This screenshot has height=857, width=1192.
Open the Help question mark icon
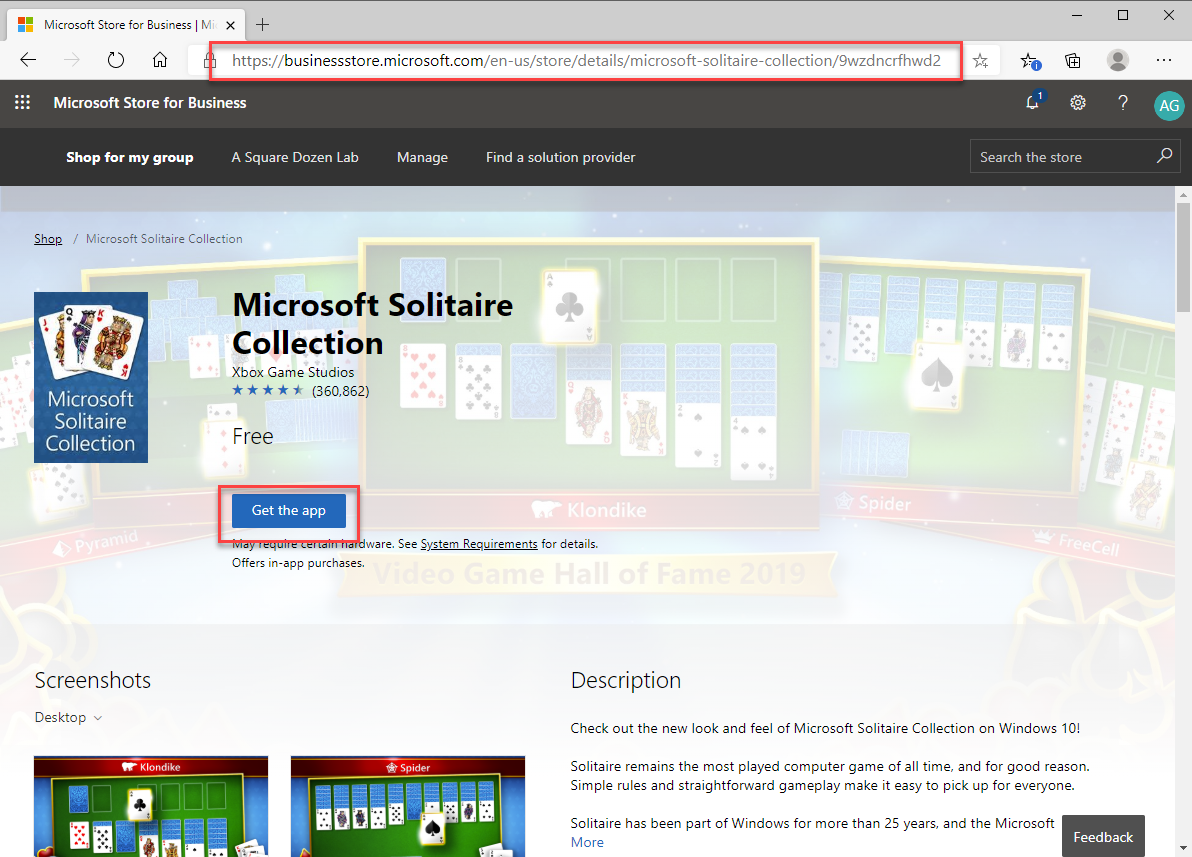point(1123,103)
